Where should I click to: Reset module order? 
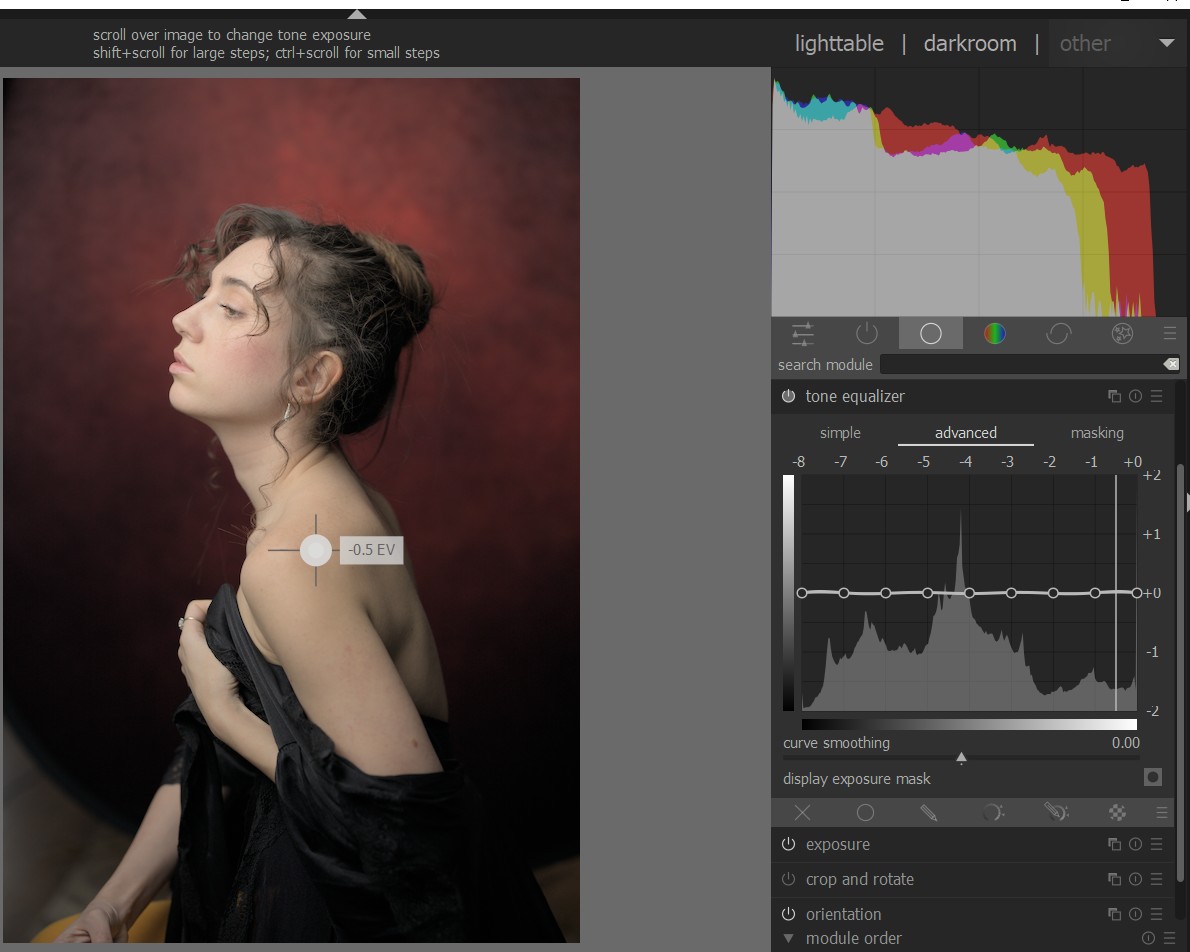[x=1148, y=938]
